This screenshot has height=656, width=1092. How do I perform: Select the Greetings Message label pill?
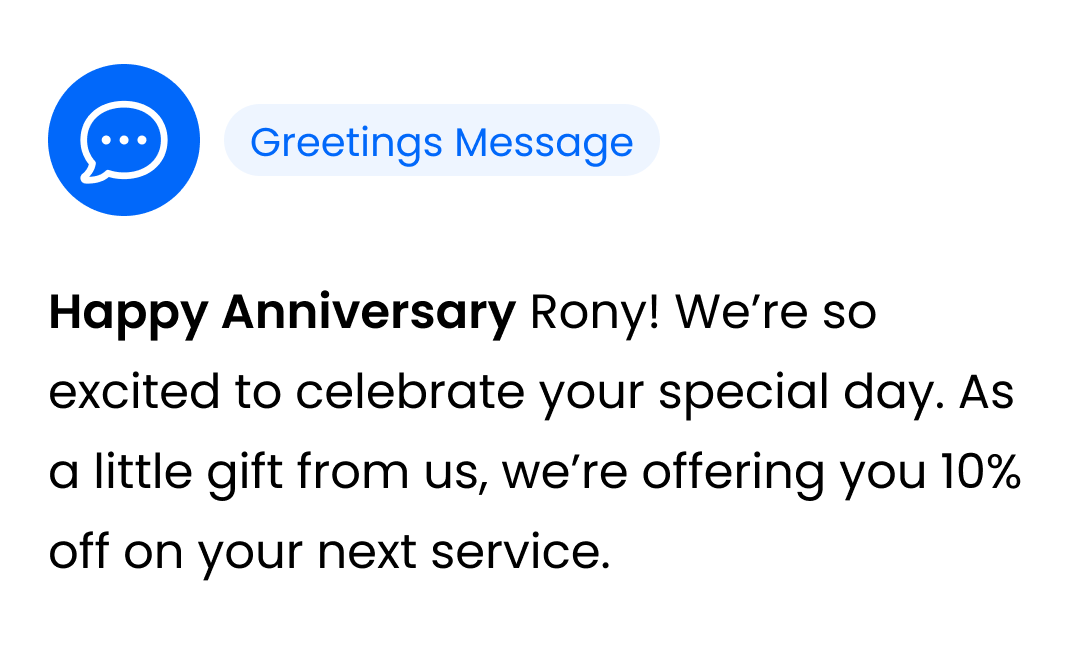pos(442,140)
